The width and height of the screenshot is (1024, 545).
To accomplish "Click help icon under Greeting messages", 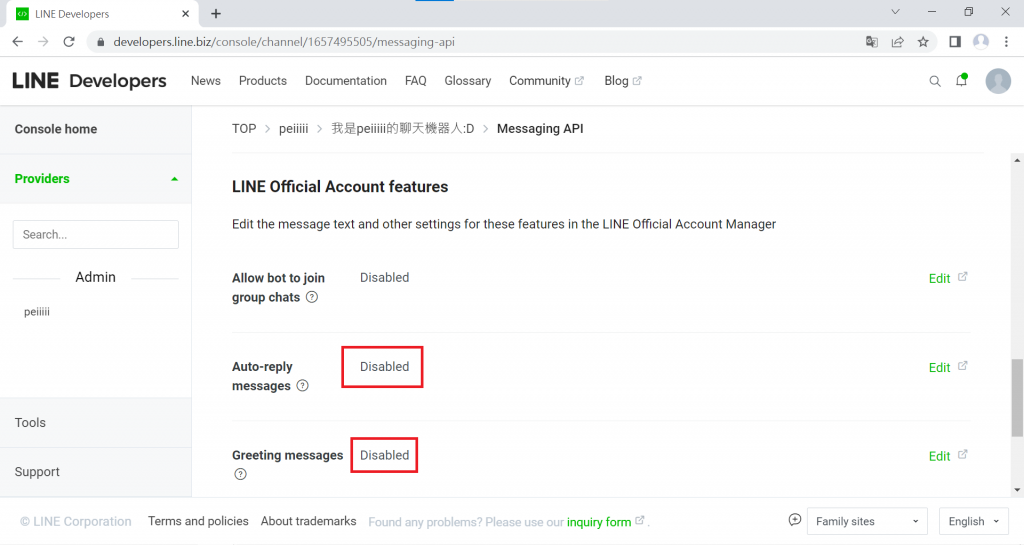I will (x=240, y=475).
